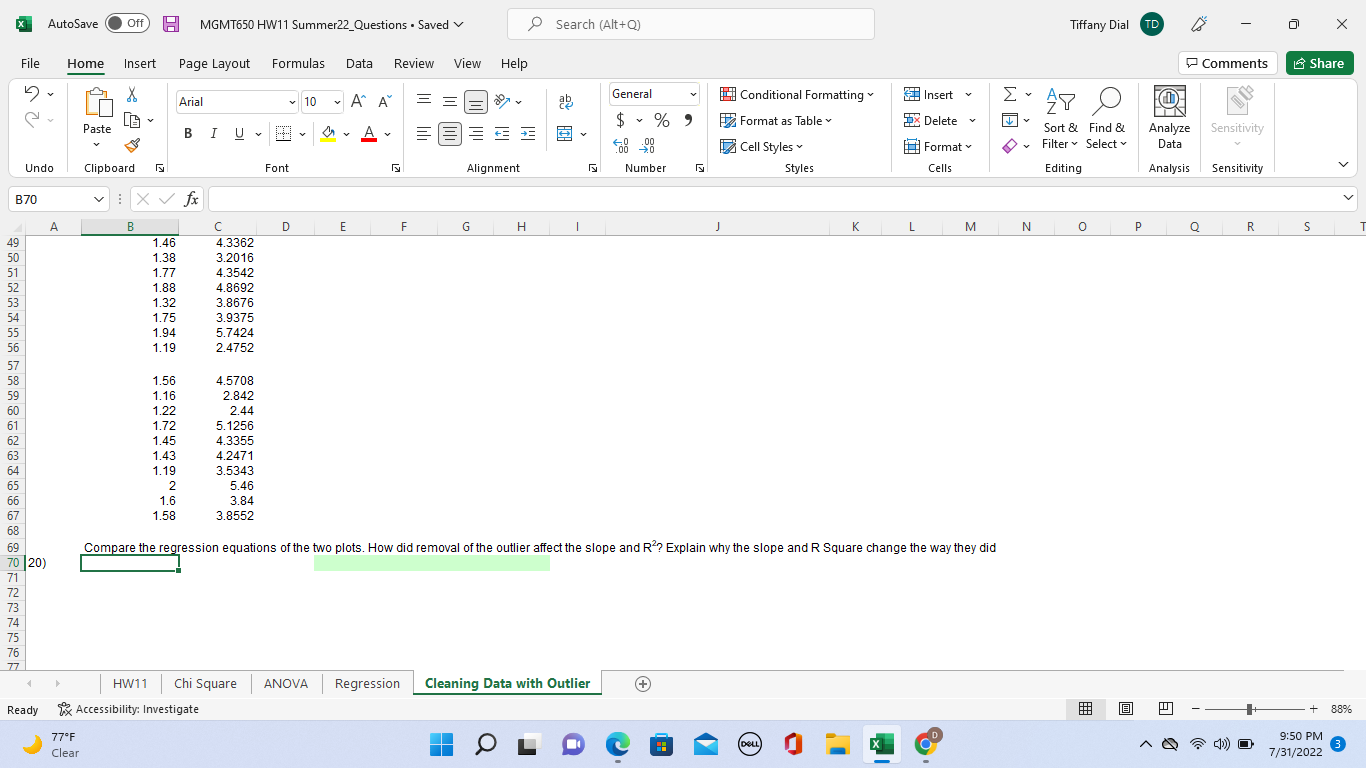Switch to the Formulas ribbon tab
Screen dimensions: 1366x768
coord(298,63)
